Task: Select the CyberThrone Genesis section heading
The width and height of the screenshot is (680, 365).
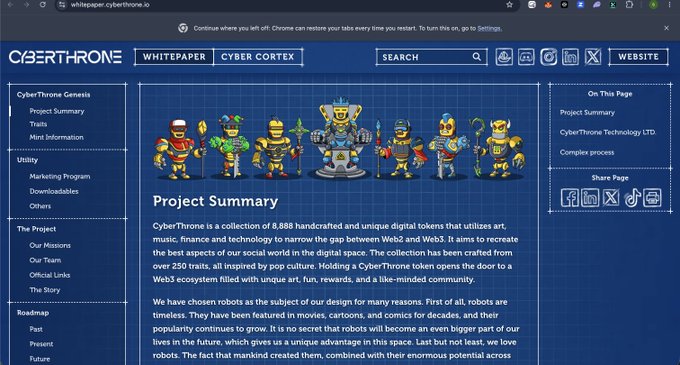Action: coord(53,95)
